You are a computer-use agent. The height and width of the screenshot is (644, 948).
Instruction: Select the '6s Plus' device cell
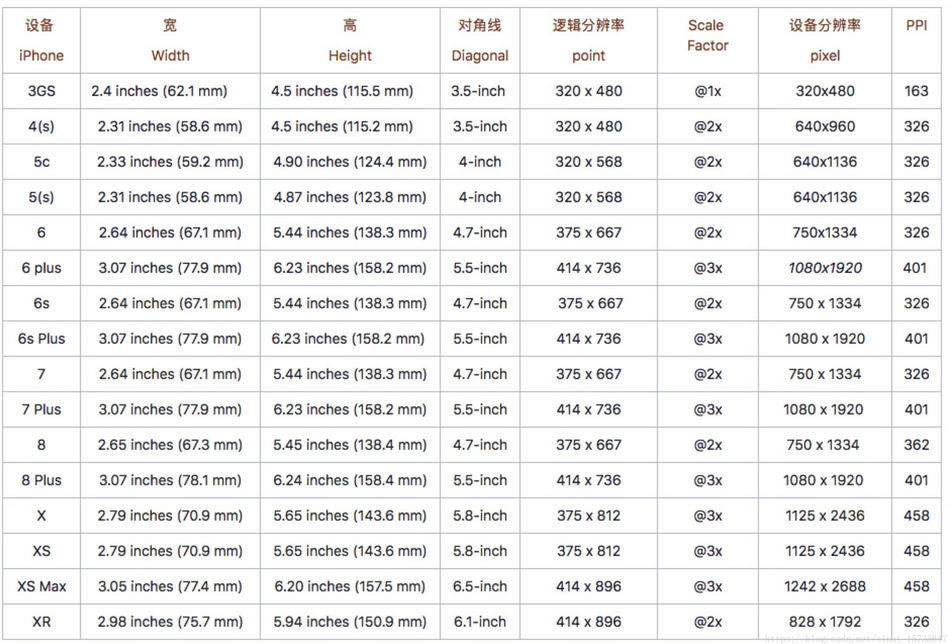[41, 339]
